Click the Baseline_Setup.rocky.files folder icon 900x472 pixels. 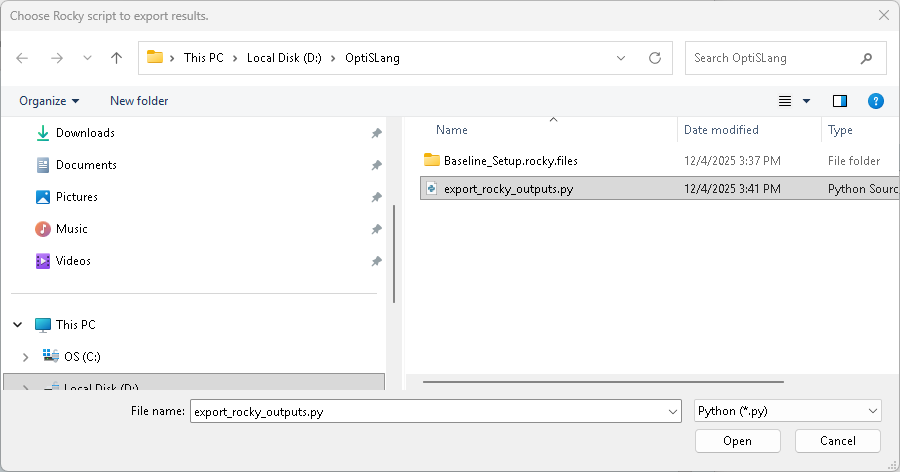pyautogui.click(x=432, y=160)
